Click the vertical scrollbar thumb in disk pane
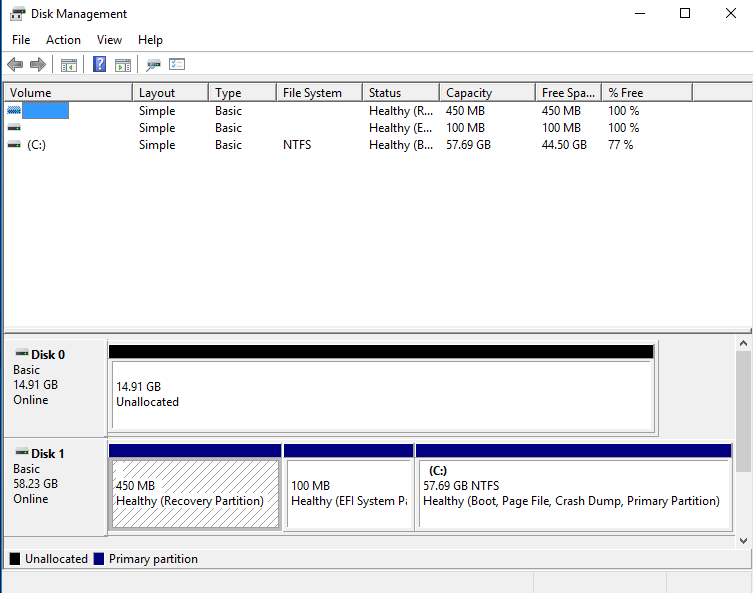The image size is (753, 593). [743, 411]
